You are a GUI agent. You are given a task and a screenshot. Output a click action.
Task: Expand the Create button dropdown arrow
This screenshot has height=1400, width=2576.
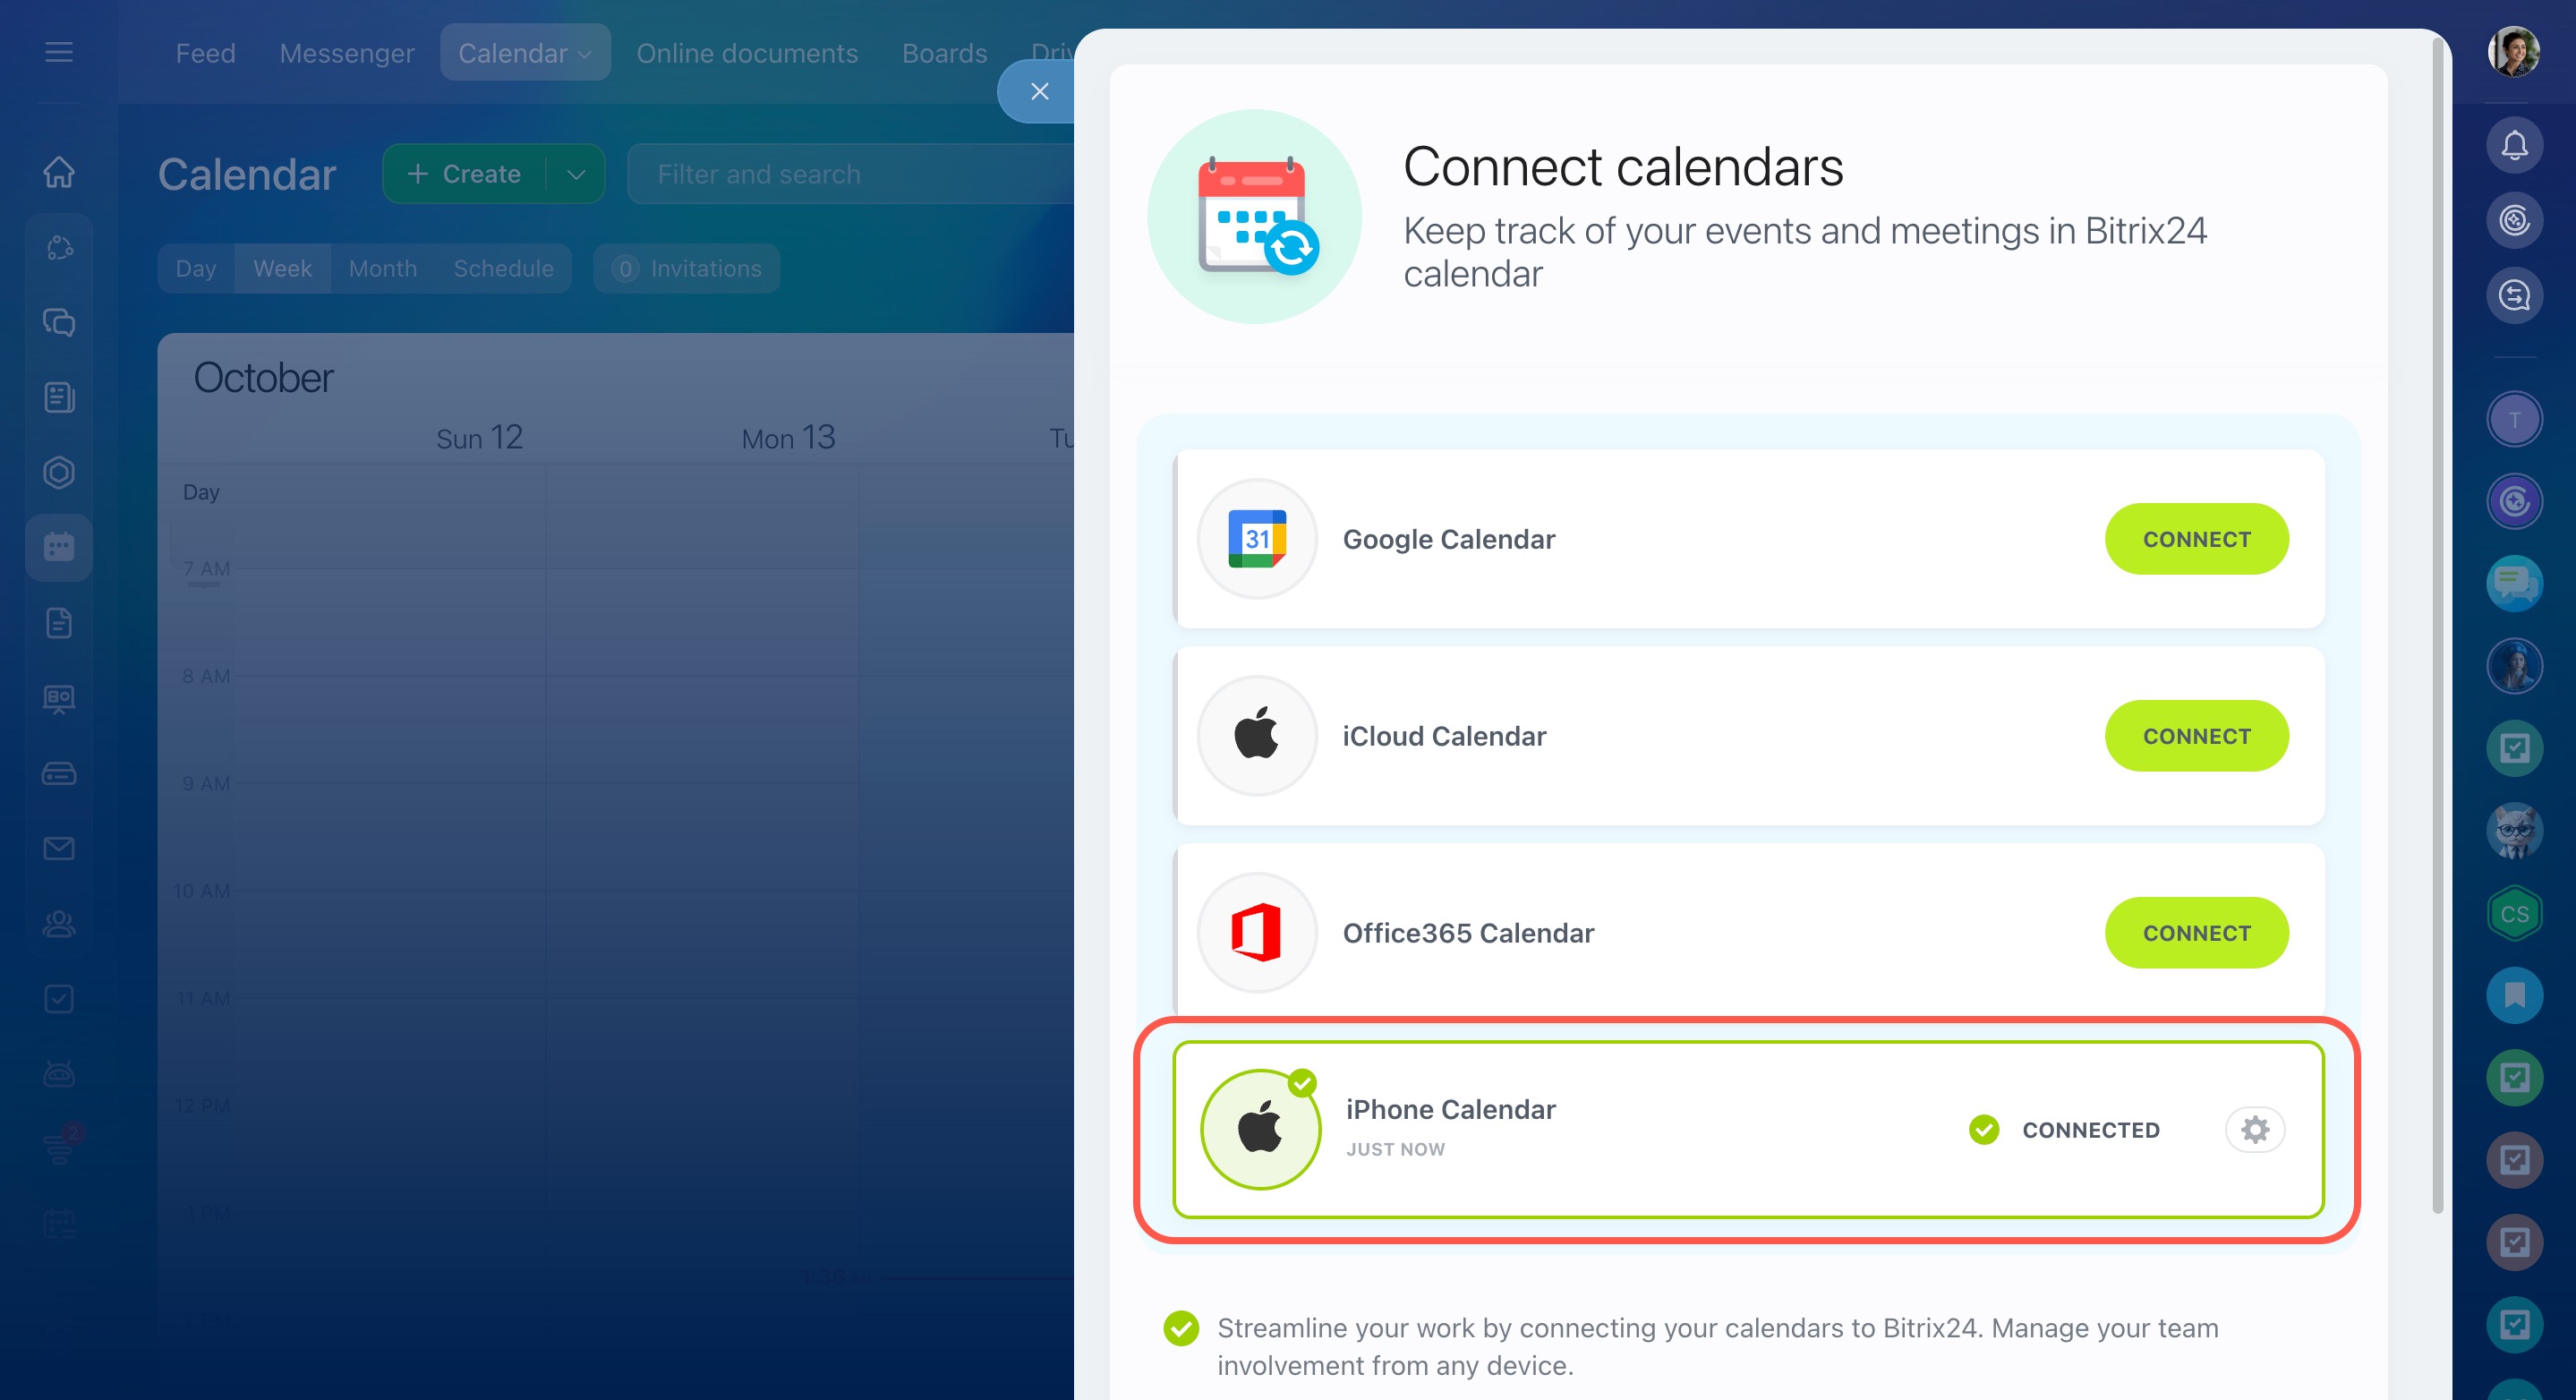point(576,174)
